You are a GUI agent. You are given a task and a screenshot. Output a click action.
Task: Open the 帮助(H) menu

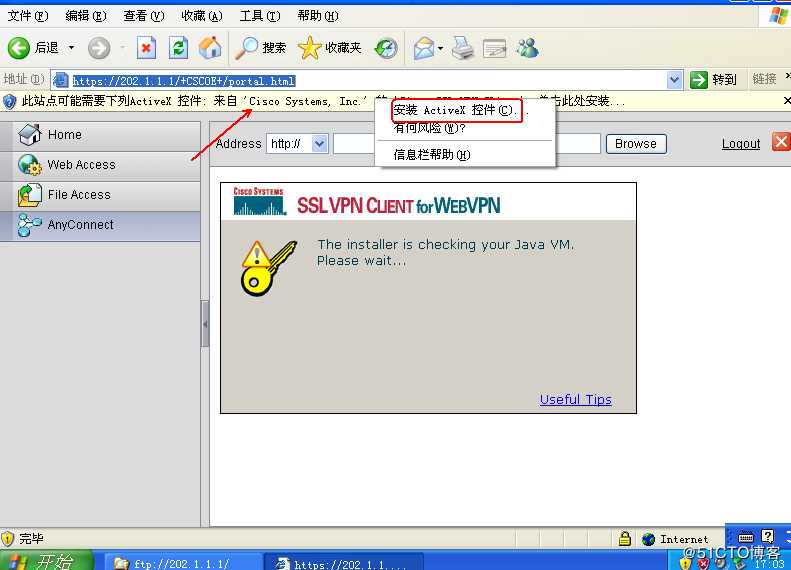coord(318,16)
